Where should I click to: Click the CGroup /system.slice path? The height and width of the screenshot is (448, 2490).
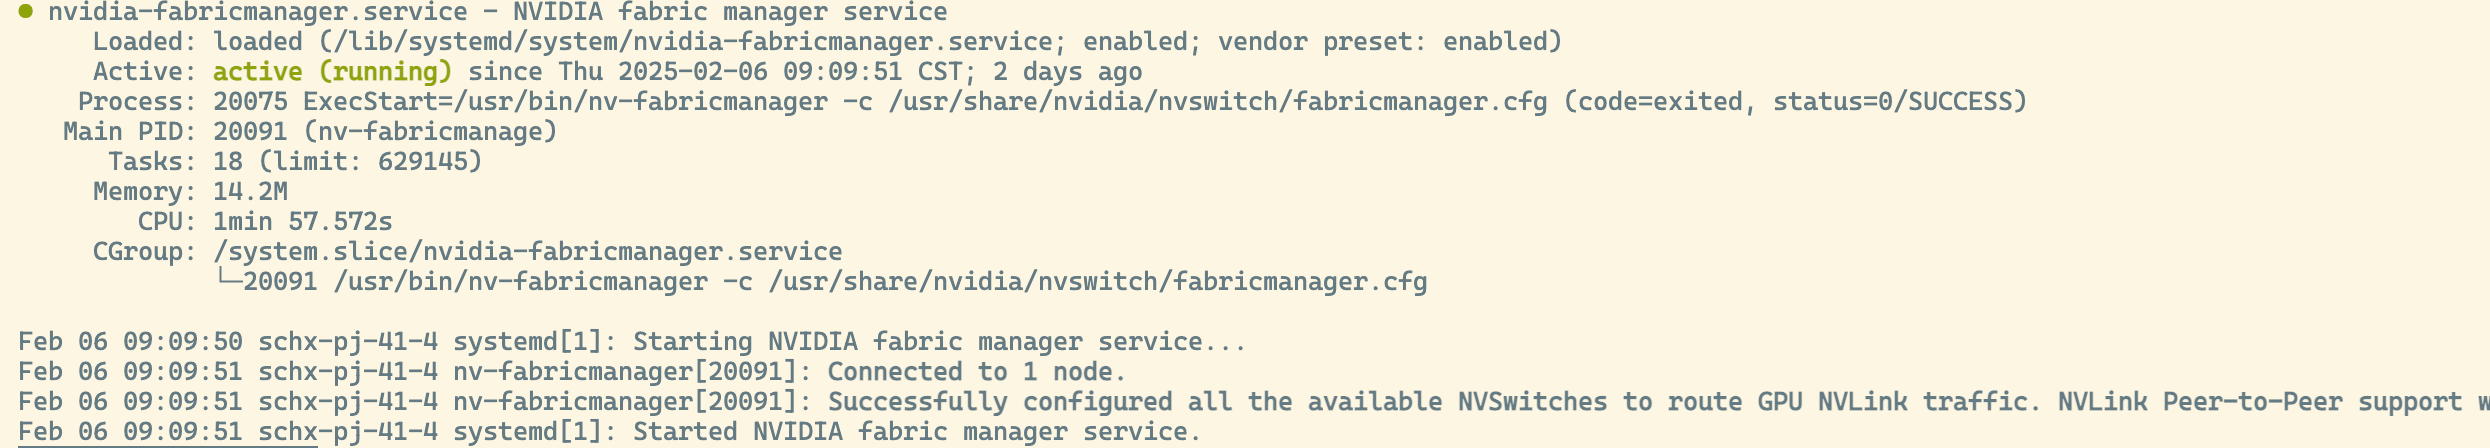click(x=527, y=252)
